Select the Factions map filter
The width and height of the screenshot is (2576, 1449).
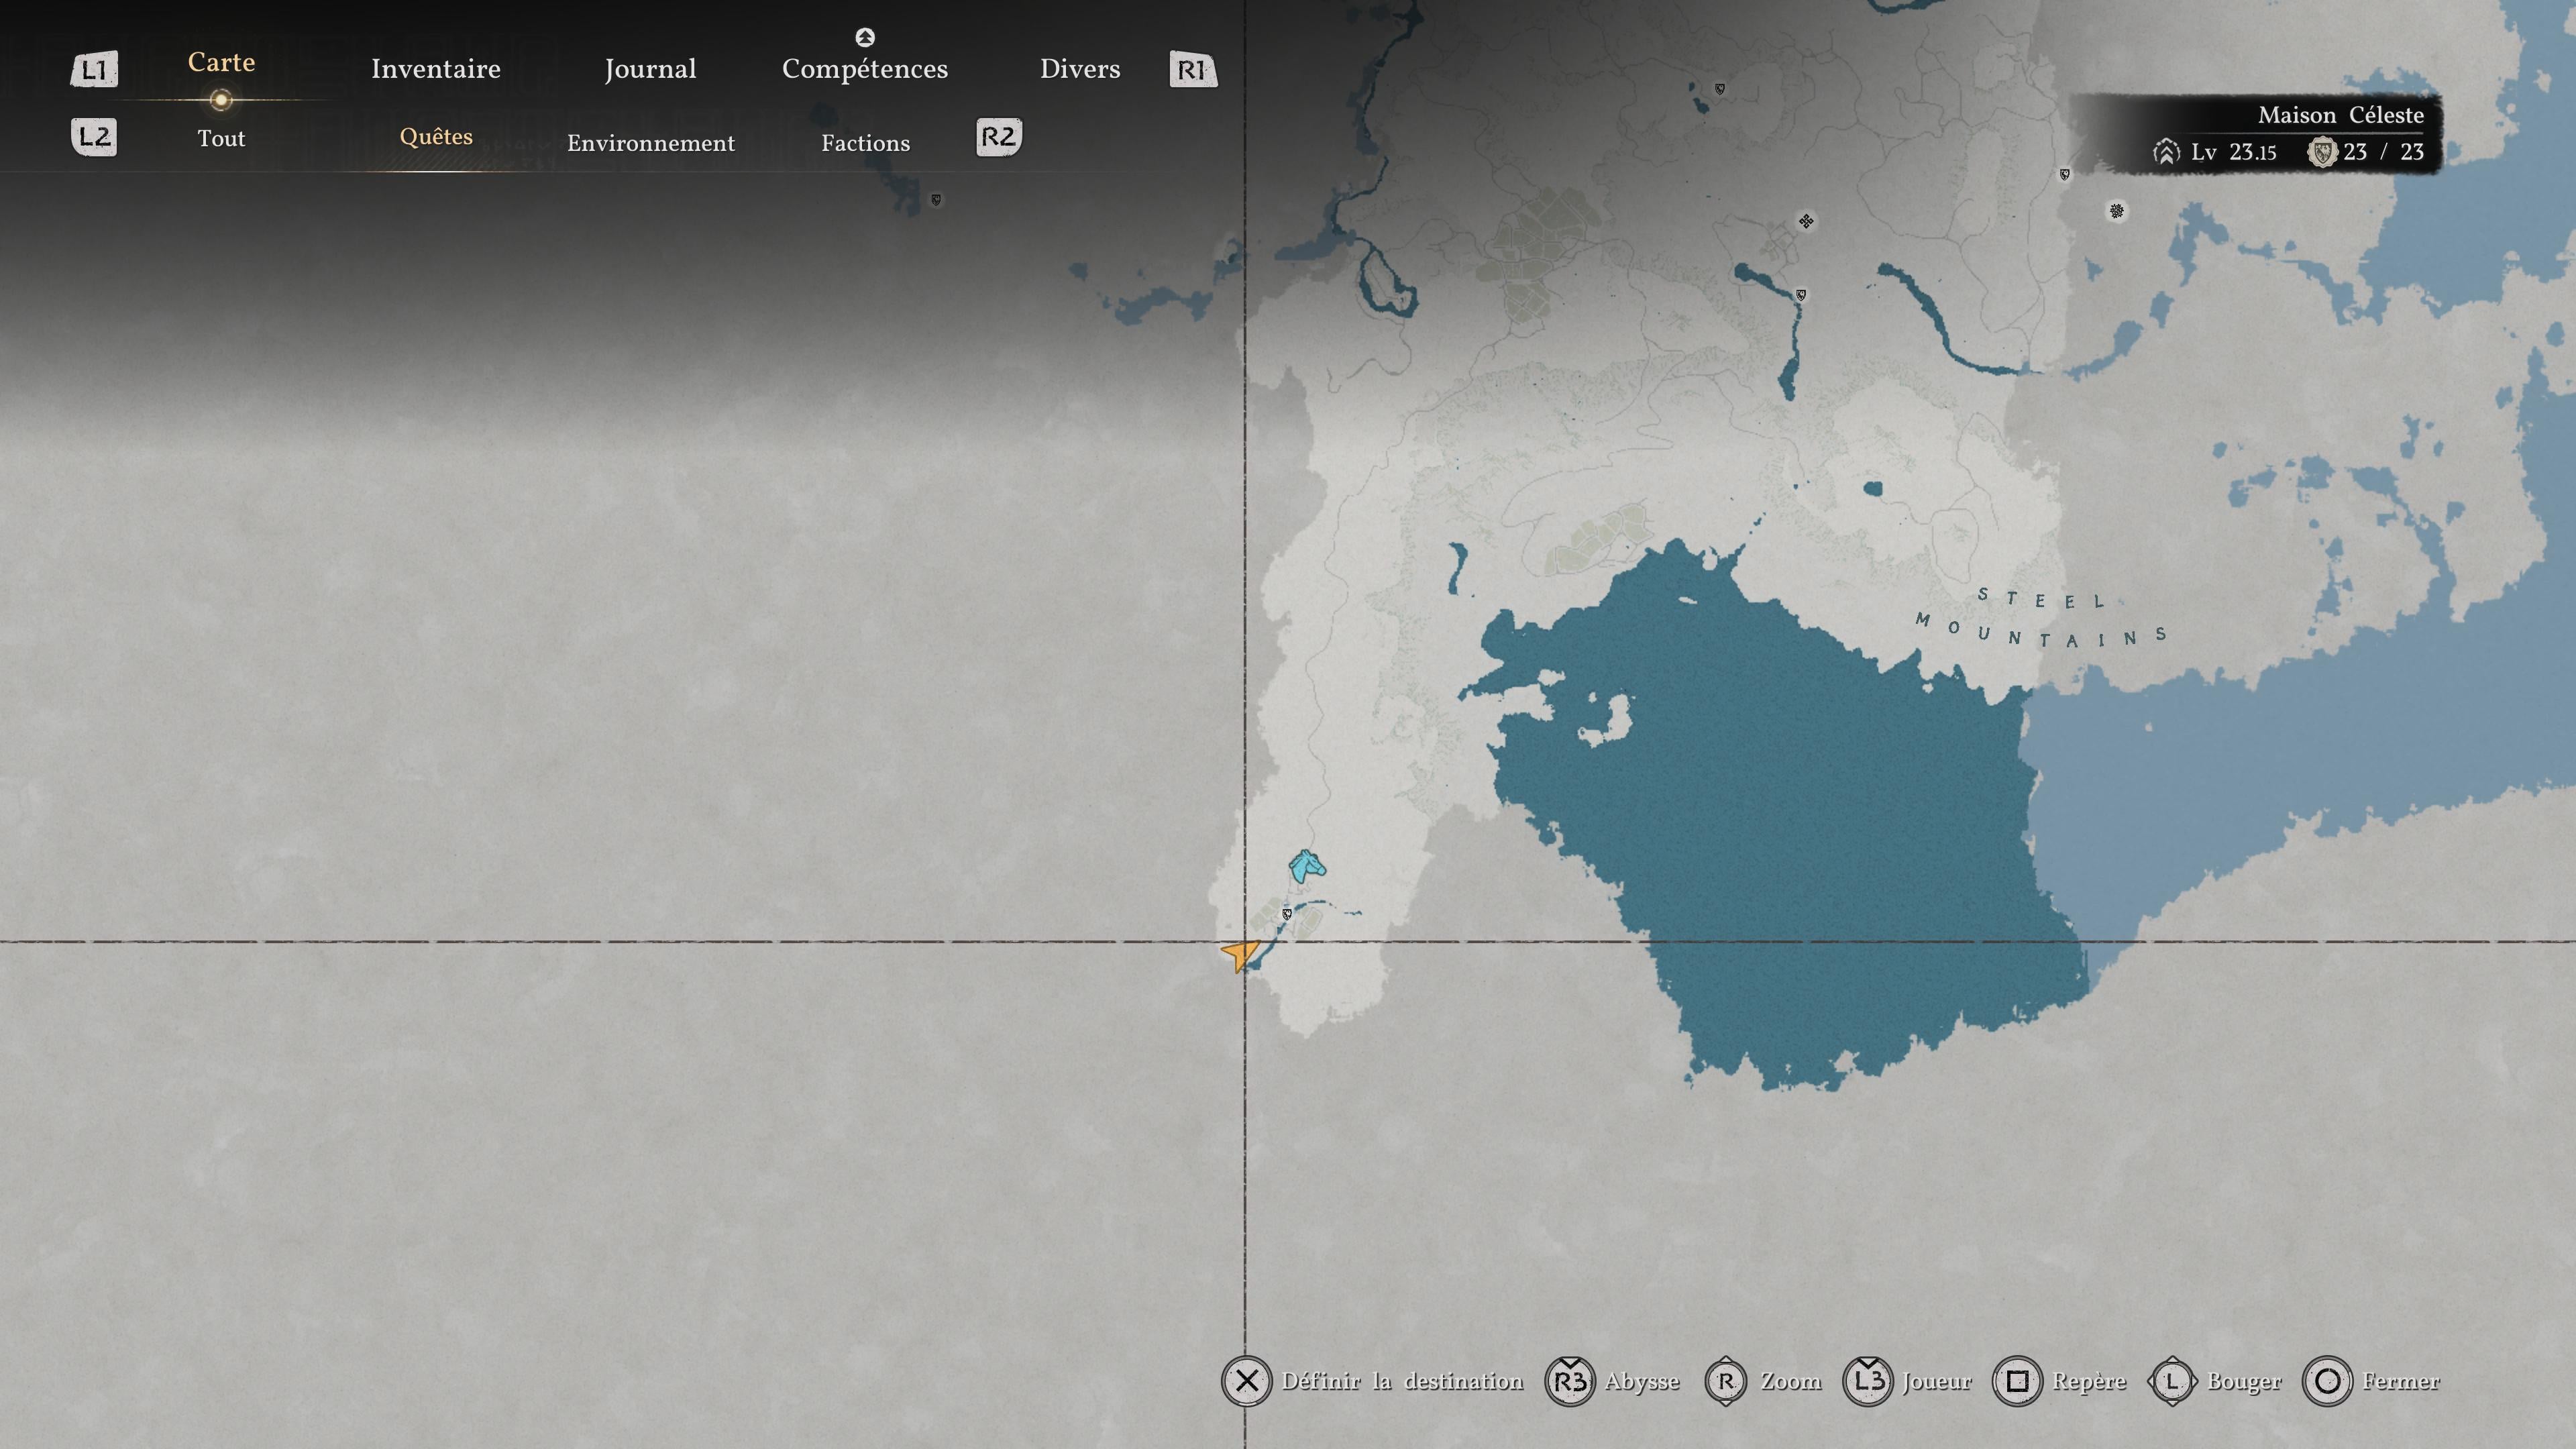[x=866, y=143]
